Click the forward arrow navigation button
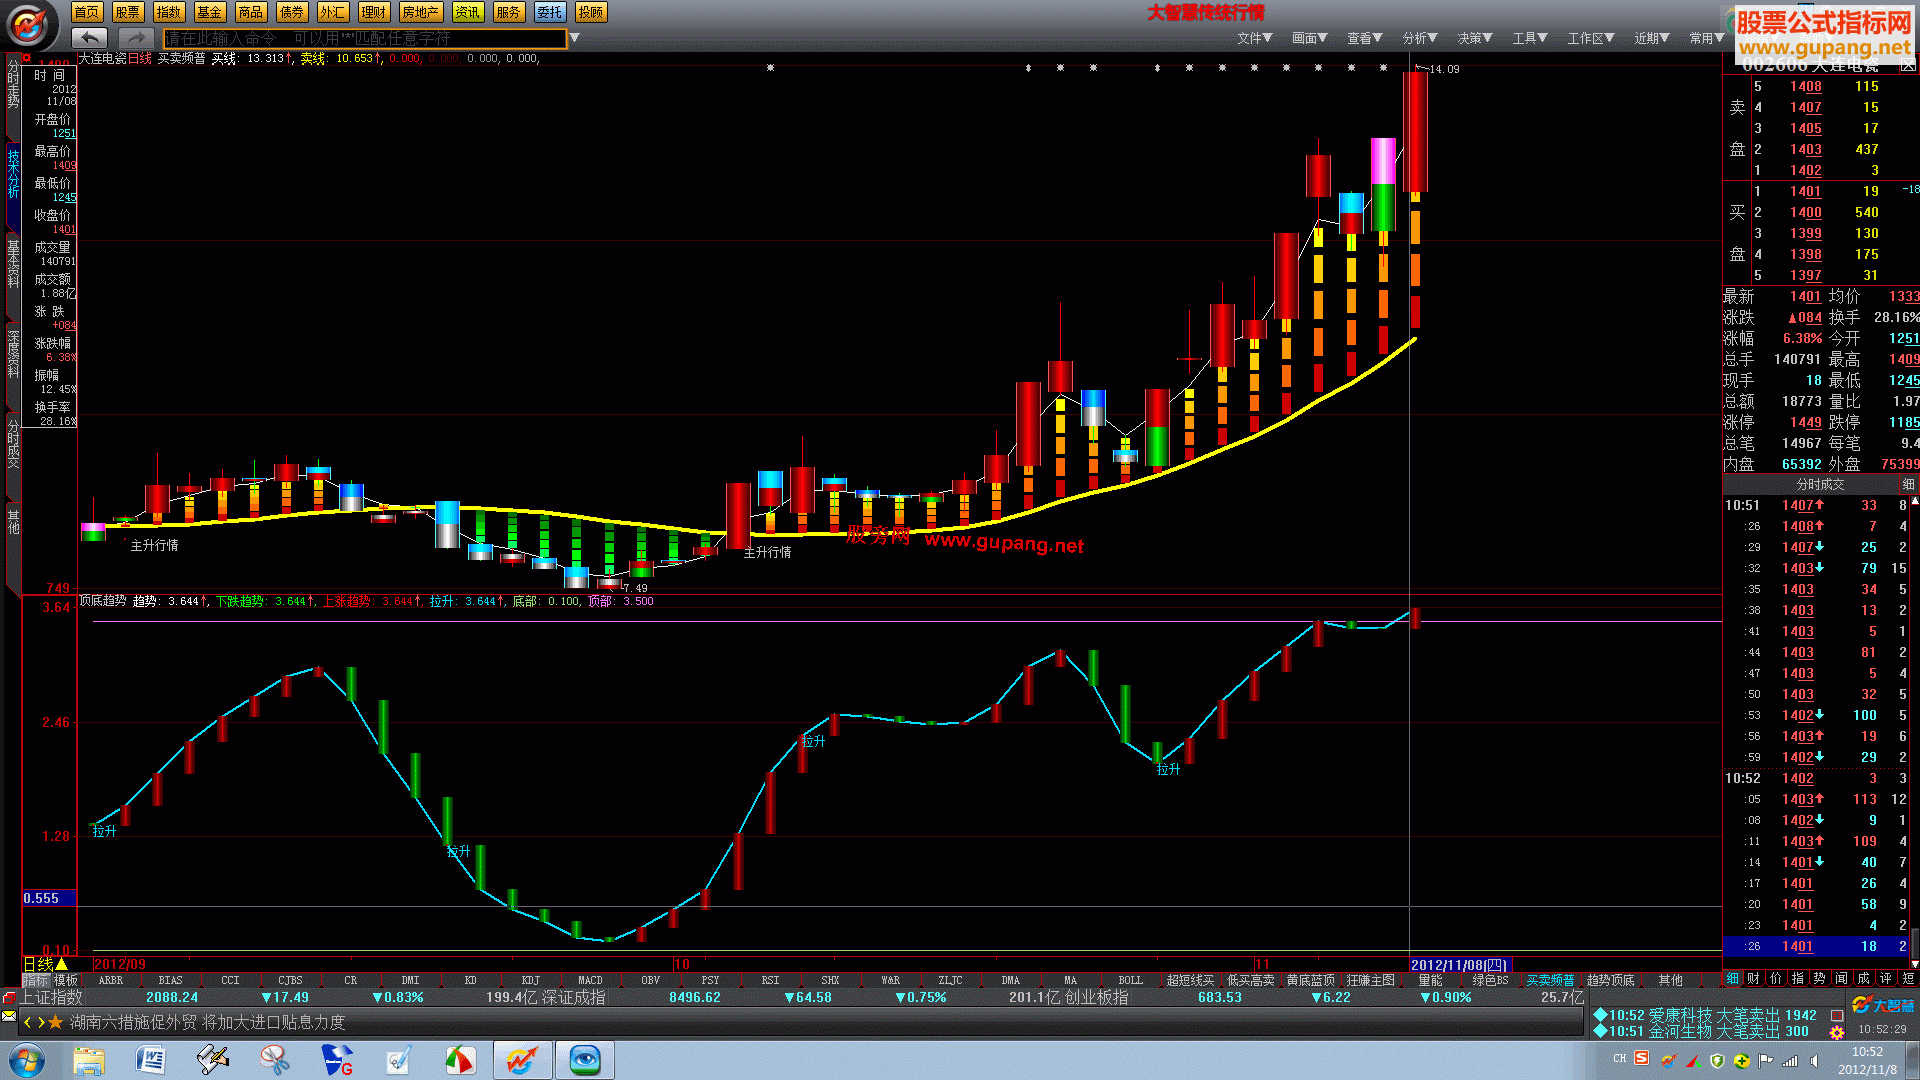 click(135, 38)
